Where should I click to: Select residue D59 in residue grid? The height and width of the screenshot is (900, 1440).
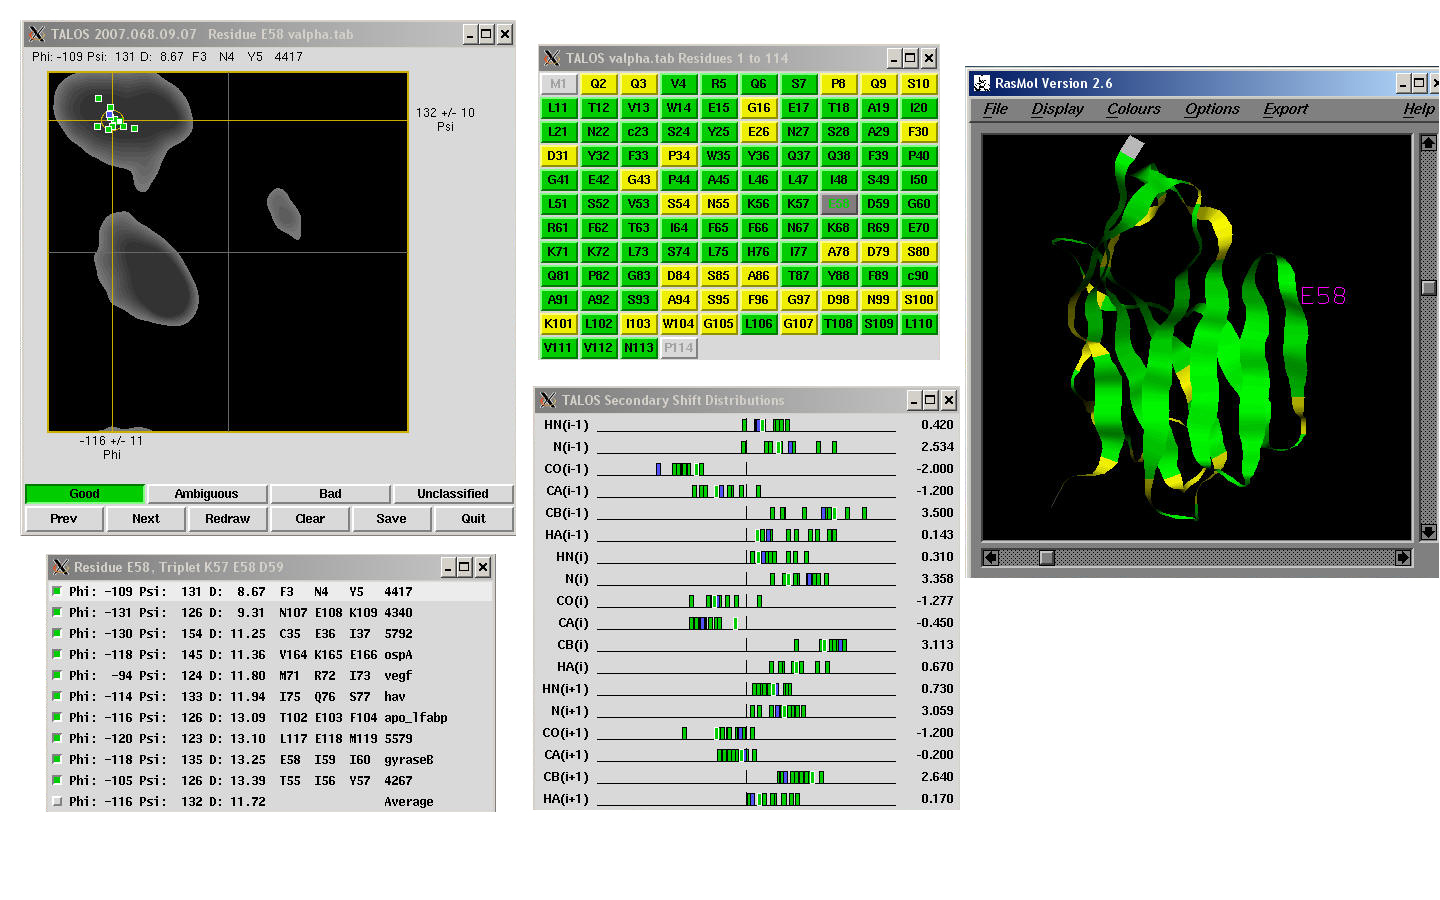[879, 204]
